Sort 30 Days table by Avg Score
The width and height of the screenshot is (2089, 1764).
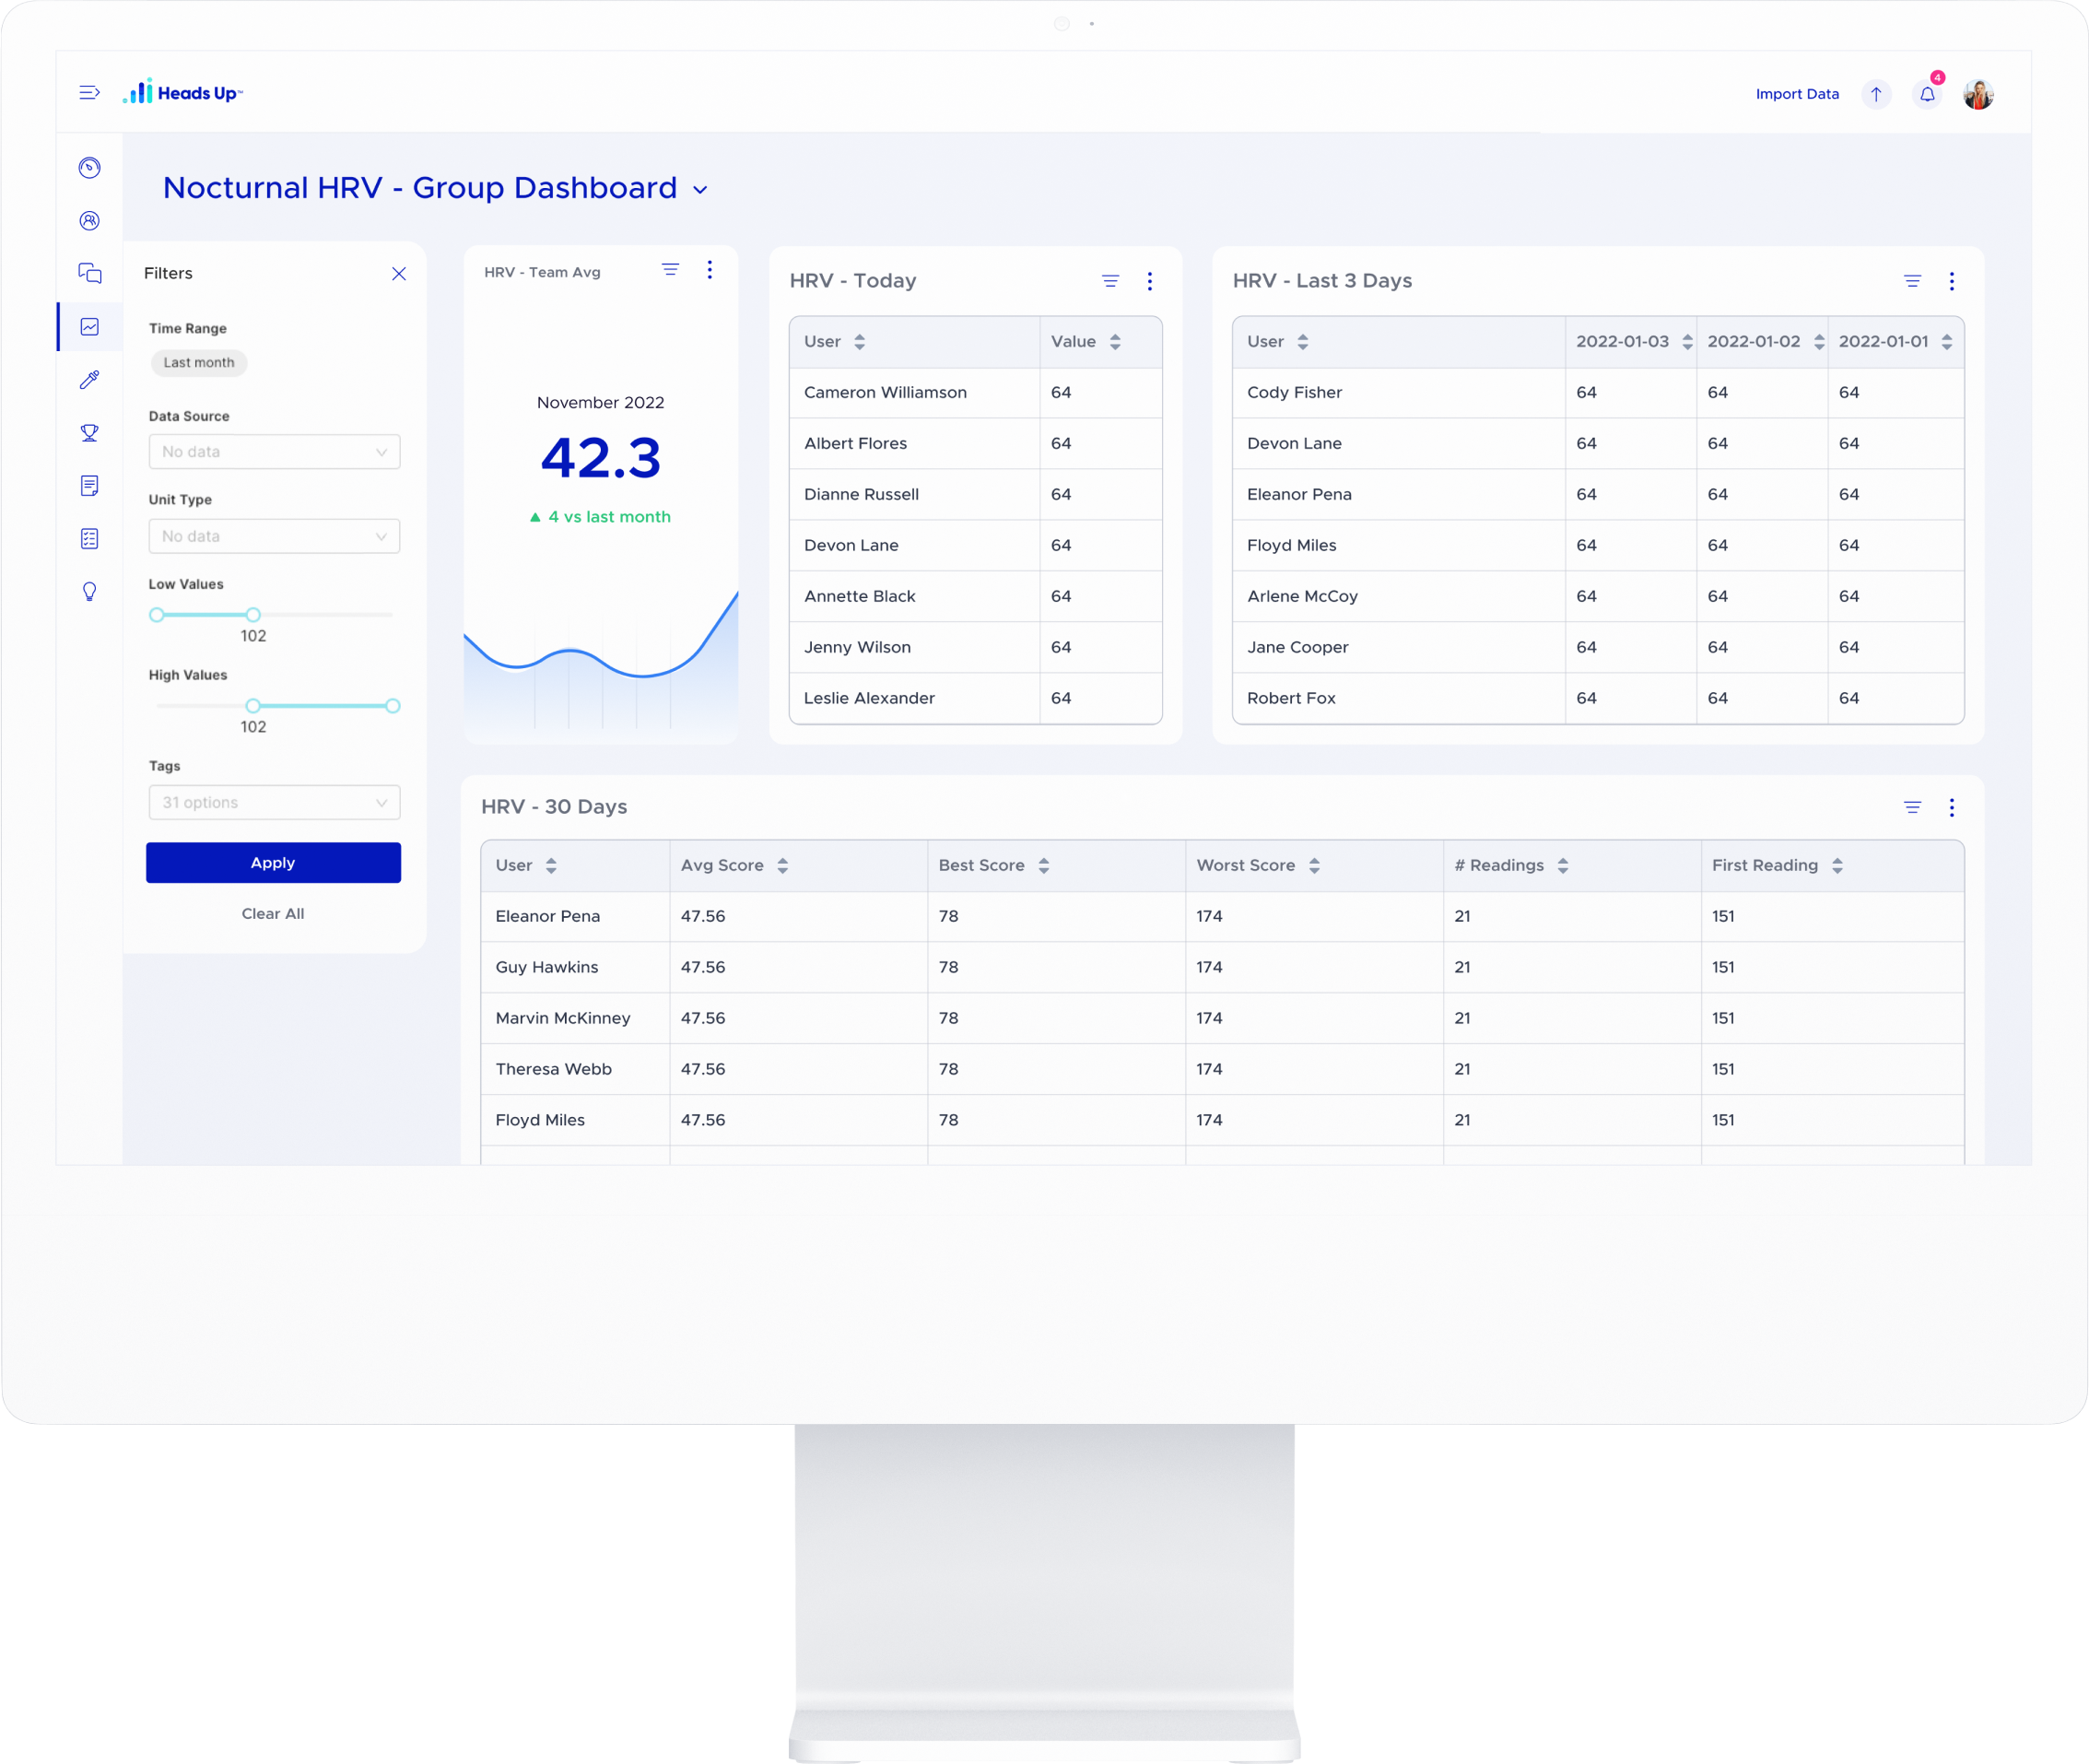pyautogui.click(x=782, y=866)
